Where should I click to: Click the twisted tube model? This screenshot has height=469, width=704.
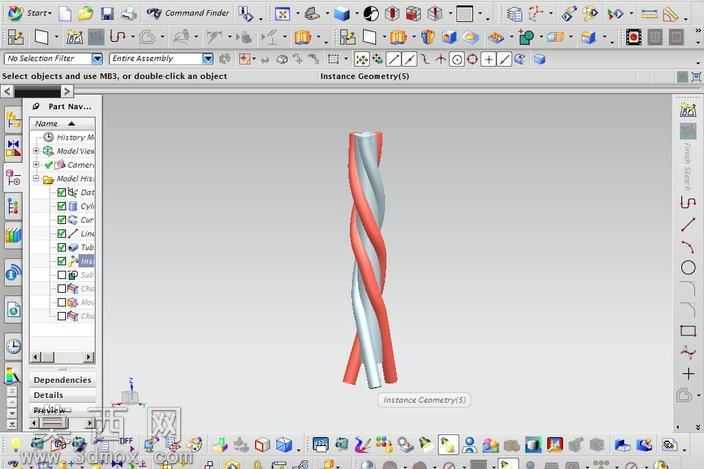click(x=370, y=259)
